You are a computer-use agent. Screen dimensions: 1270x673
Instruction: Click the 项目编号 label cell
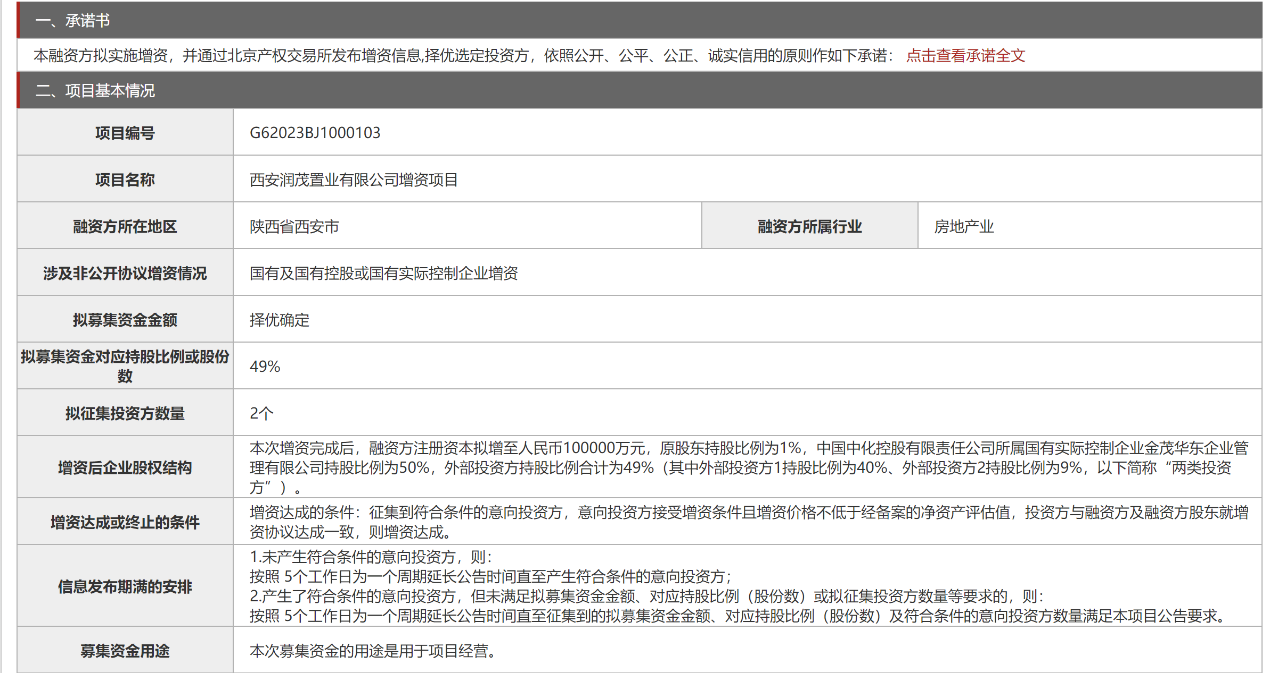(x=125, y=133)
